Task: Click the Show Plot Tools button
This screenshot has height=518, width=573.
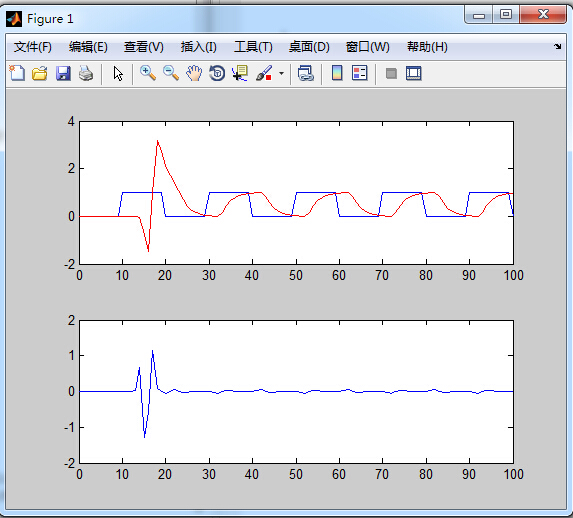Action: pyautogui.click(x=414, y=73)
